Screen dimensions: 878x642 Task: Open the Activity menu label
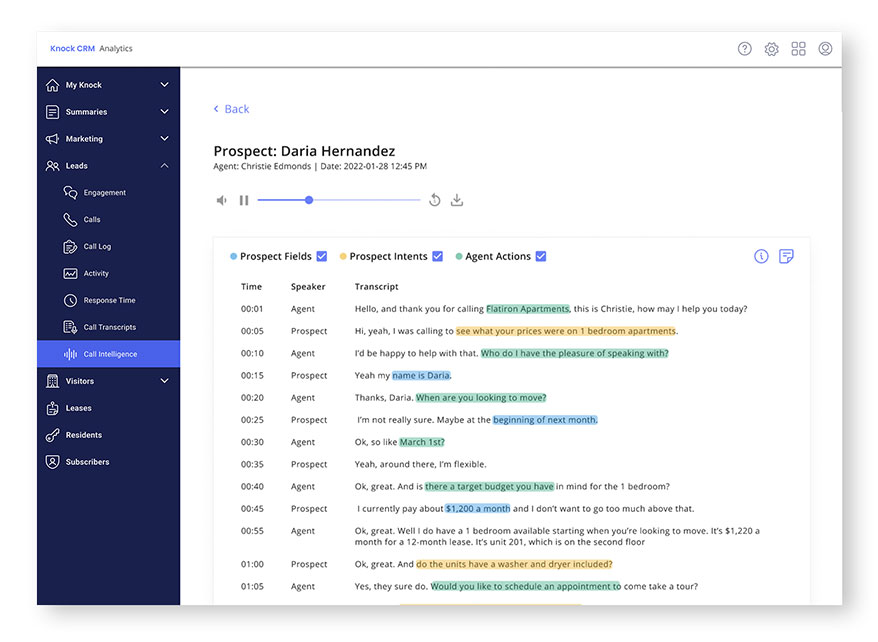(96, 273)
